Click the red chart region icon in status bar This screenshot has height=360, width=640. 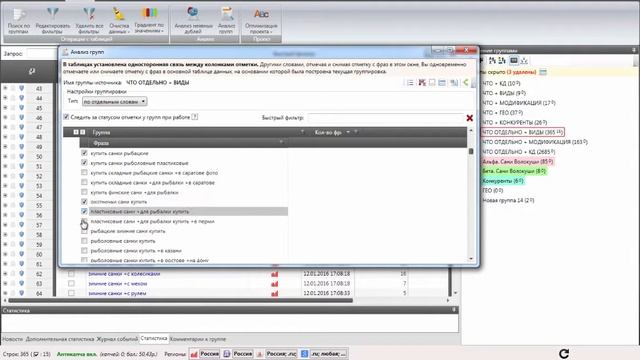[x=194, y=354]
